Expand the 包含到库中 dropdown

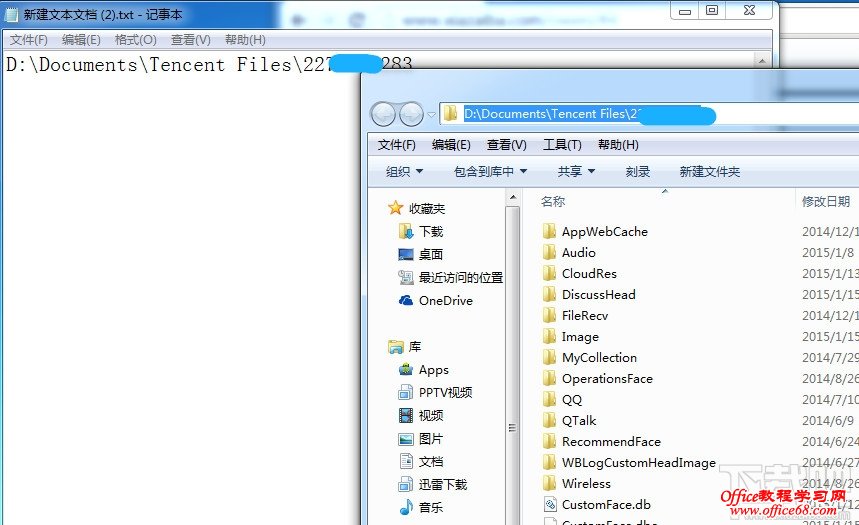pos(490,172)
